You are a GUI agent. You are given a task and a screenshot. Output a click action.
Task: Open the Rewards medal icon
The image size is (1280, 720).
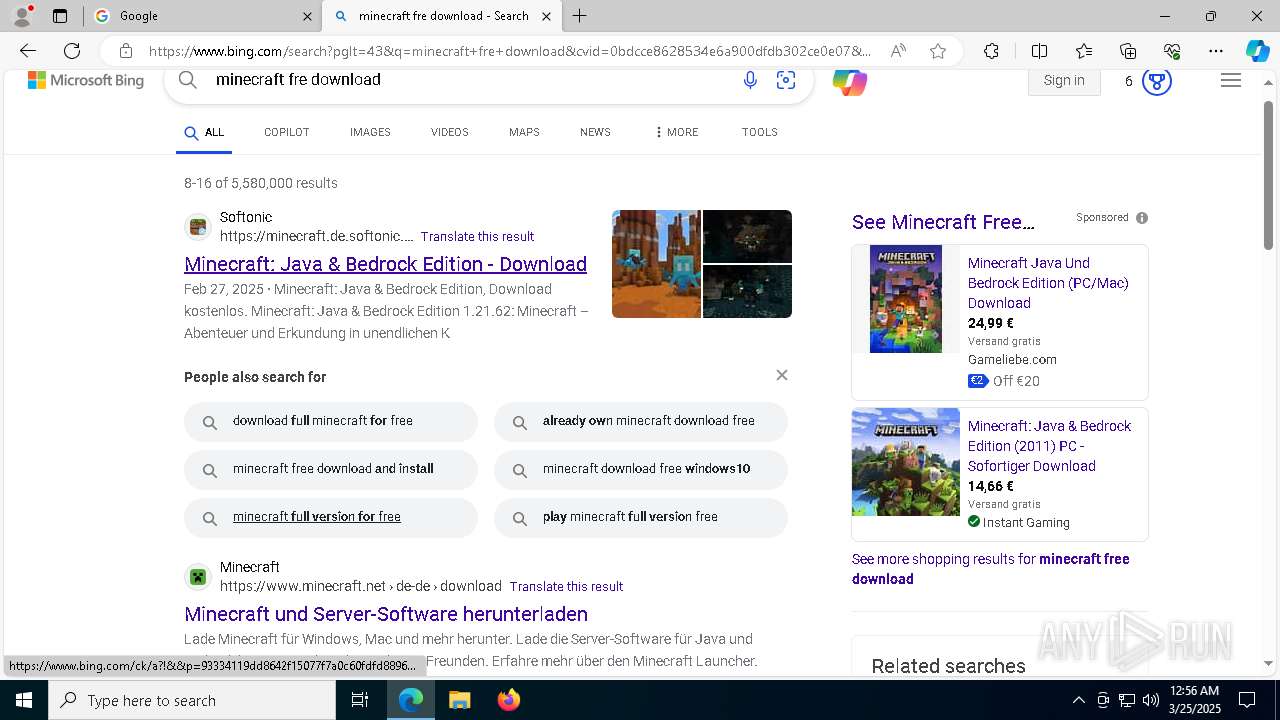(1156, 80)
